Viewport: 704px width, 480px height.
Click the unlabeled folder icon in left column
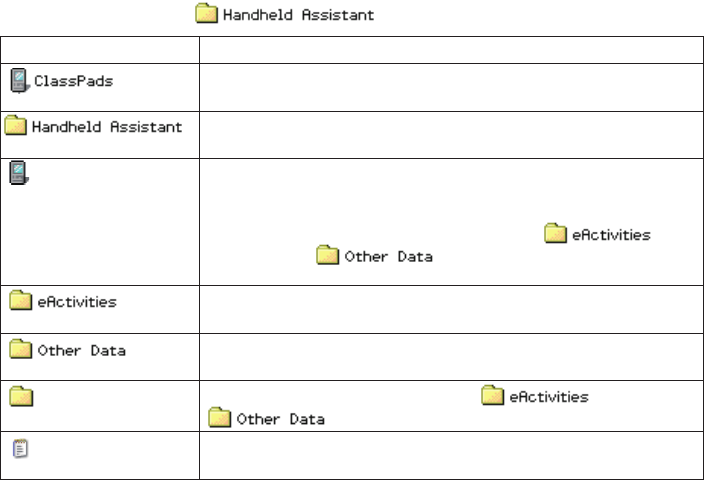[x=21, y=396]
